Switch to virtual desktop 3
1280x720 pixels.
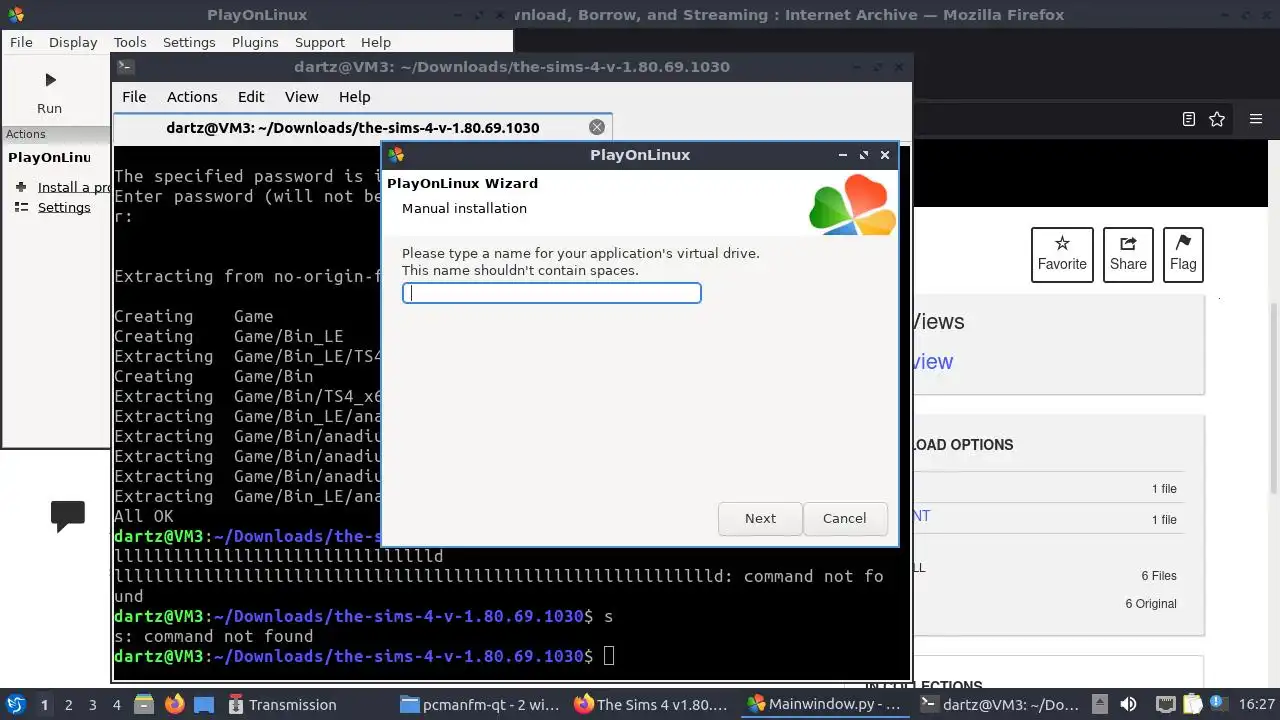[92, 704]
